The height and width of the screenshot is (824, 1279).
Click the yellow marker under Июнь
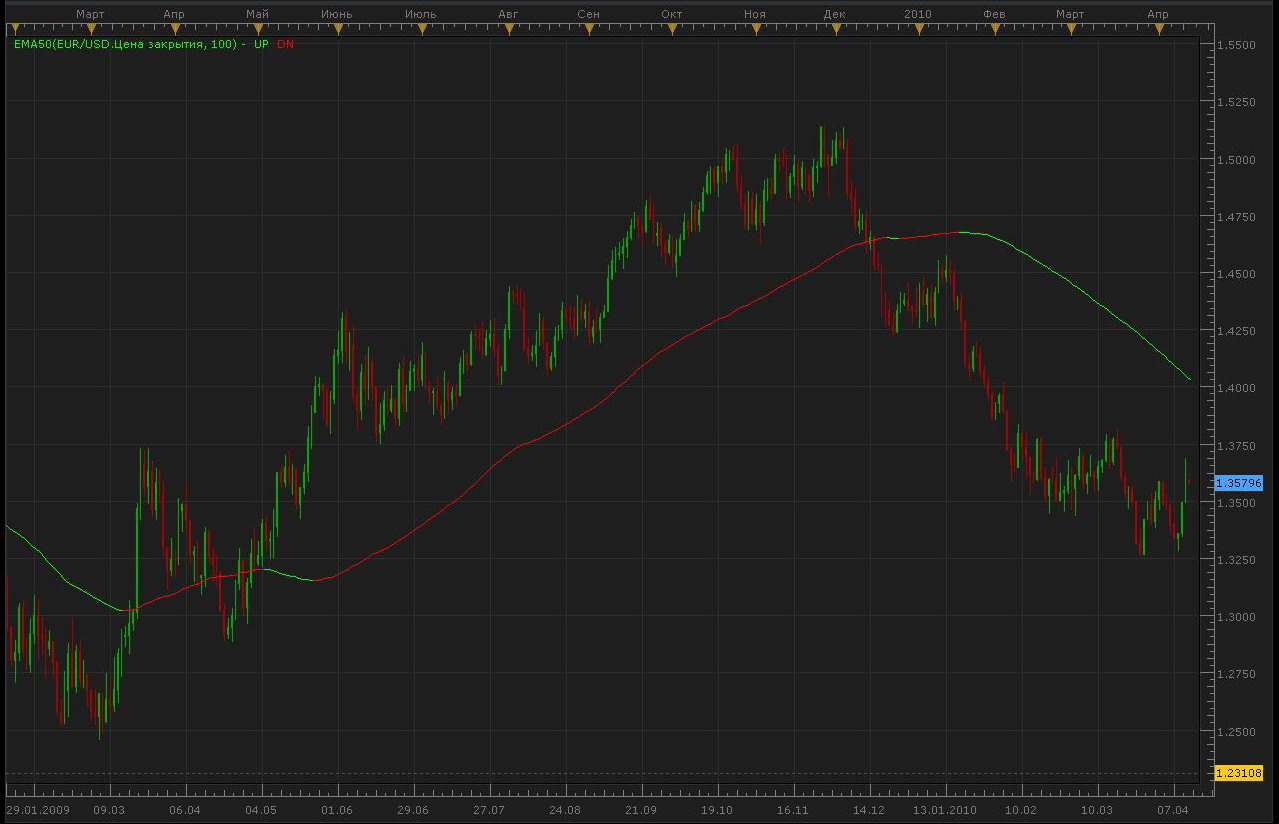click(337, 29)
